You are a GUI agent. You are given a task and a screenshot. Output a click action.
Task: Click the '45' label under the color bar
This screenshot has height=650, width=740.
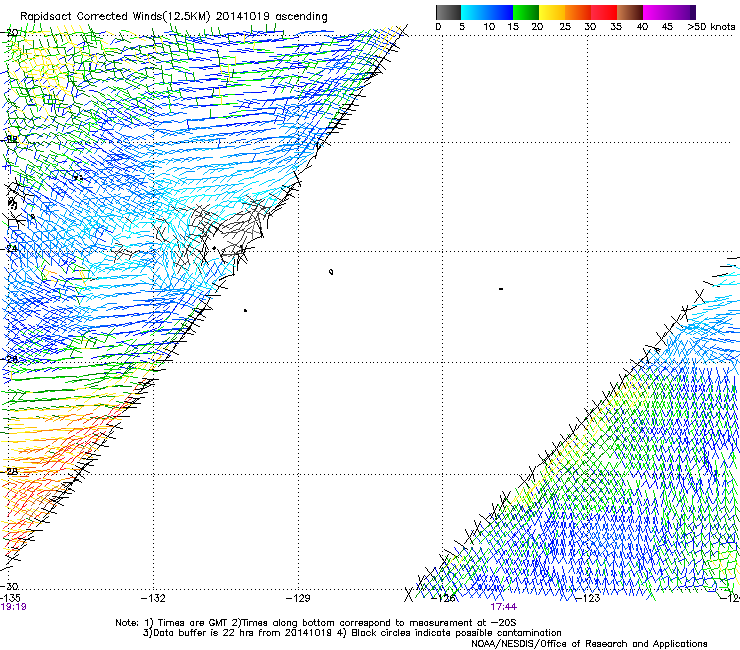click(667, 27)
